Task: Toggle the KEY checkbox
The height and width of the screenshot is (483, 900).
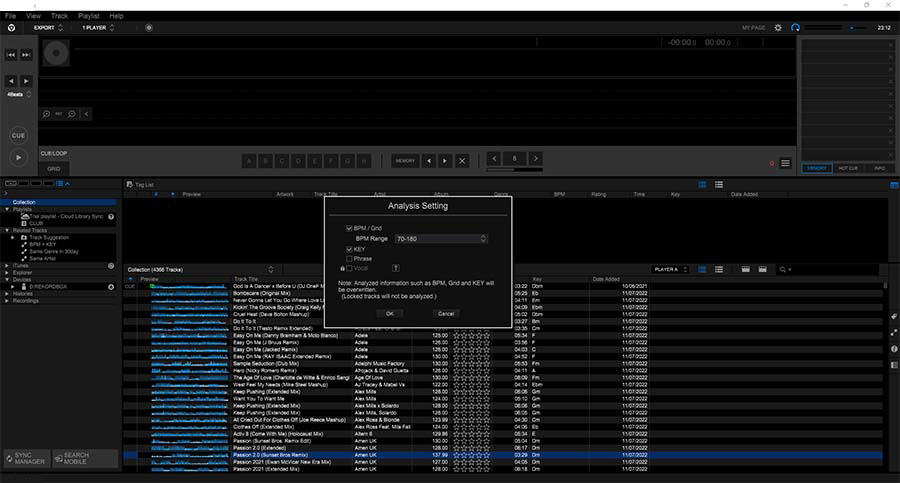Action: pyautogui.click(x=349, y=249)
